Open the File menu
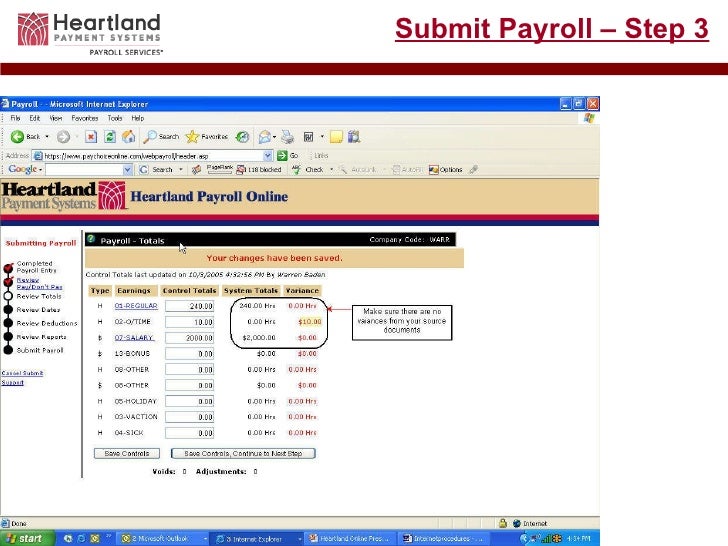The height and width of the screenshot is (546, 728). pyautogui.click(x=15, y=118)
